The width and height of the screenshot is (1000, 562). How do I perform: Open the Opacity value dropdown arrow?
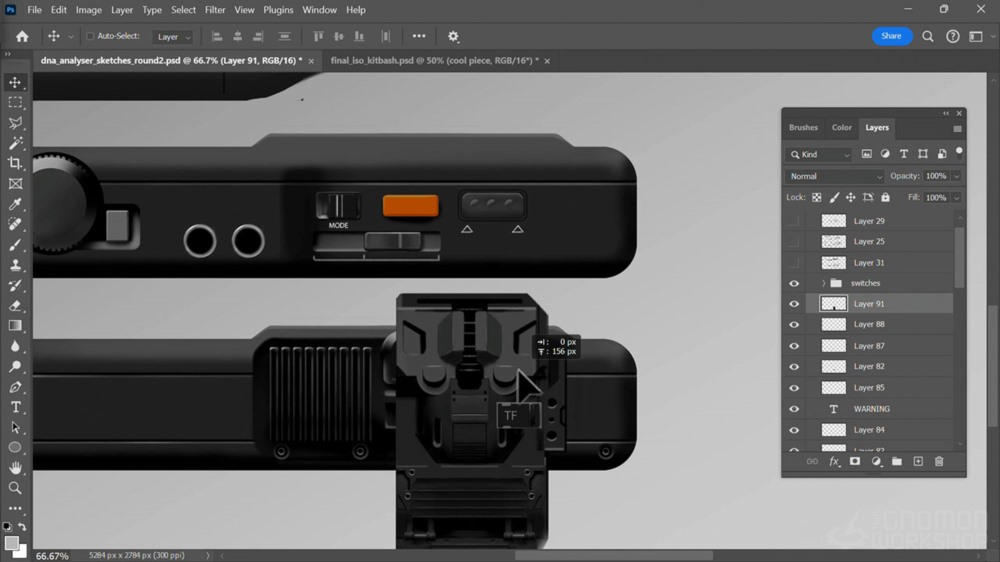956,176
